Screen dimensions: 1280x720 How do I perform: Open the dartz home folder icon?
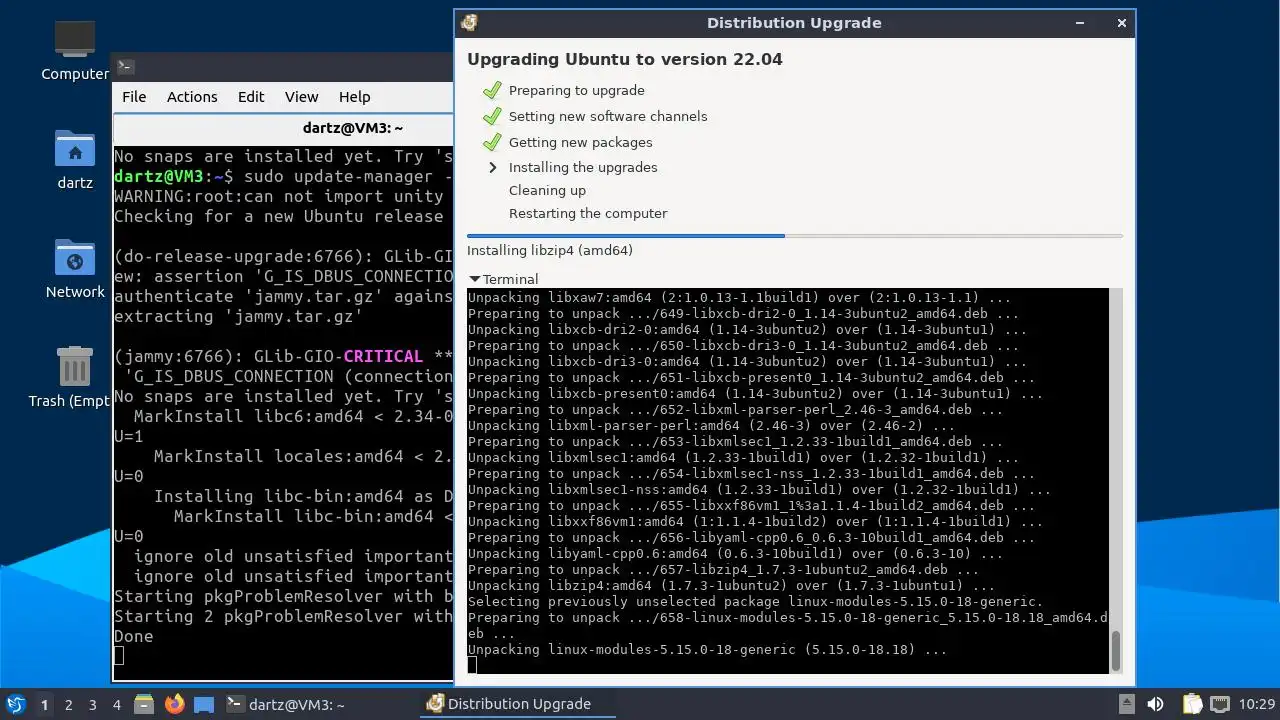tap(75, 159)
